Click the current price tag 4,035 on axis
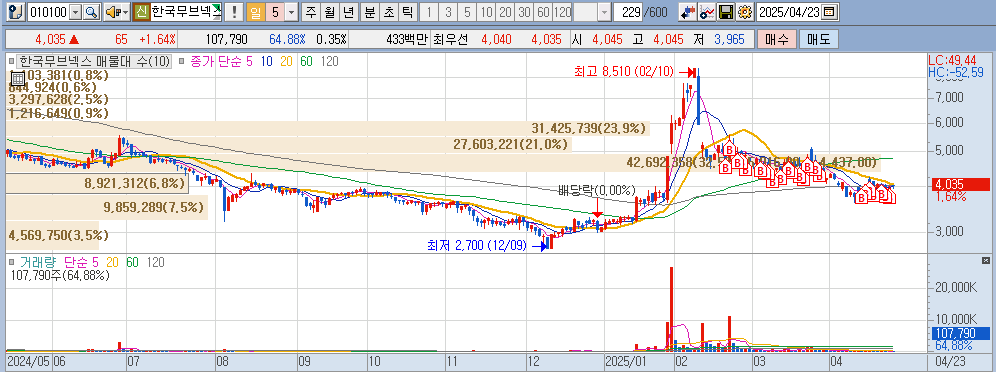Screen dimensions: 996x372 [x=959, y=185]
